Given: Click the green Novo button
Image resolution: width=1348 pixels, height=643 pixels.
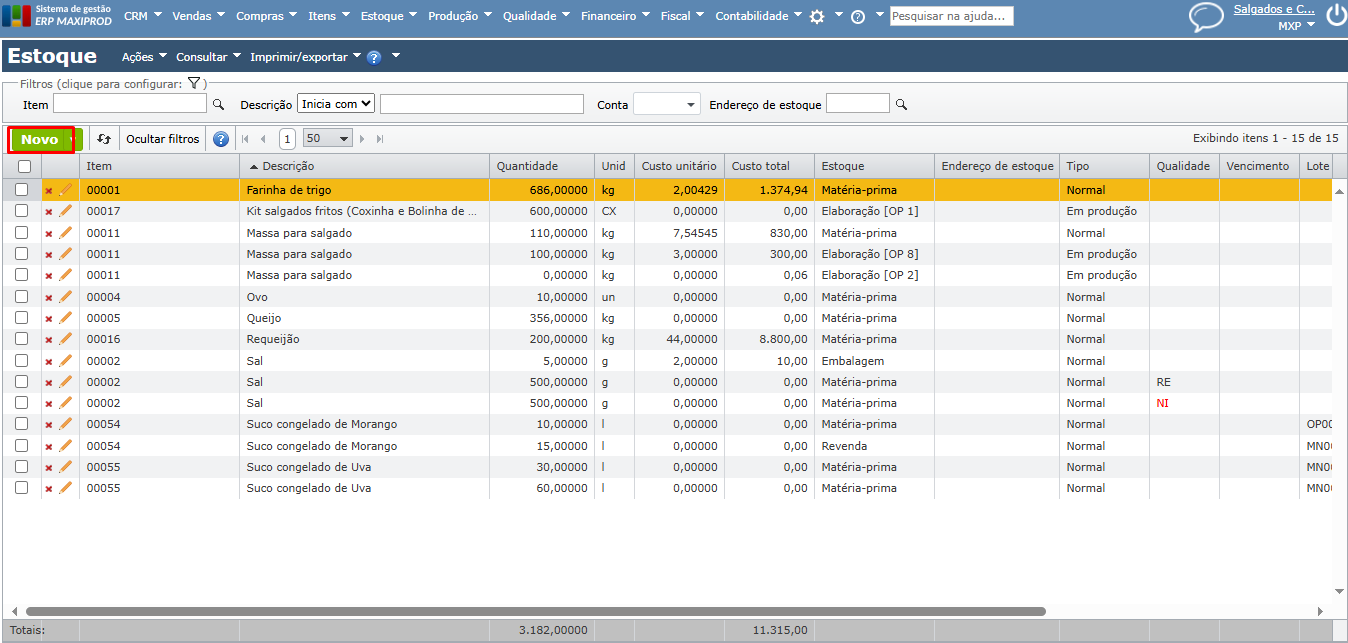Looking at the screenshot, I should (41, 139).
